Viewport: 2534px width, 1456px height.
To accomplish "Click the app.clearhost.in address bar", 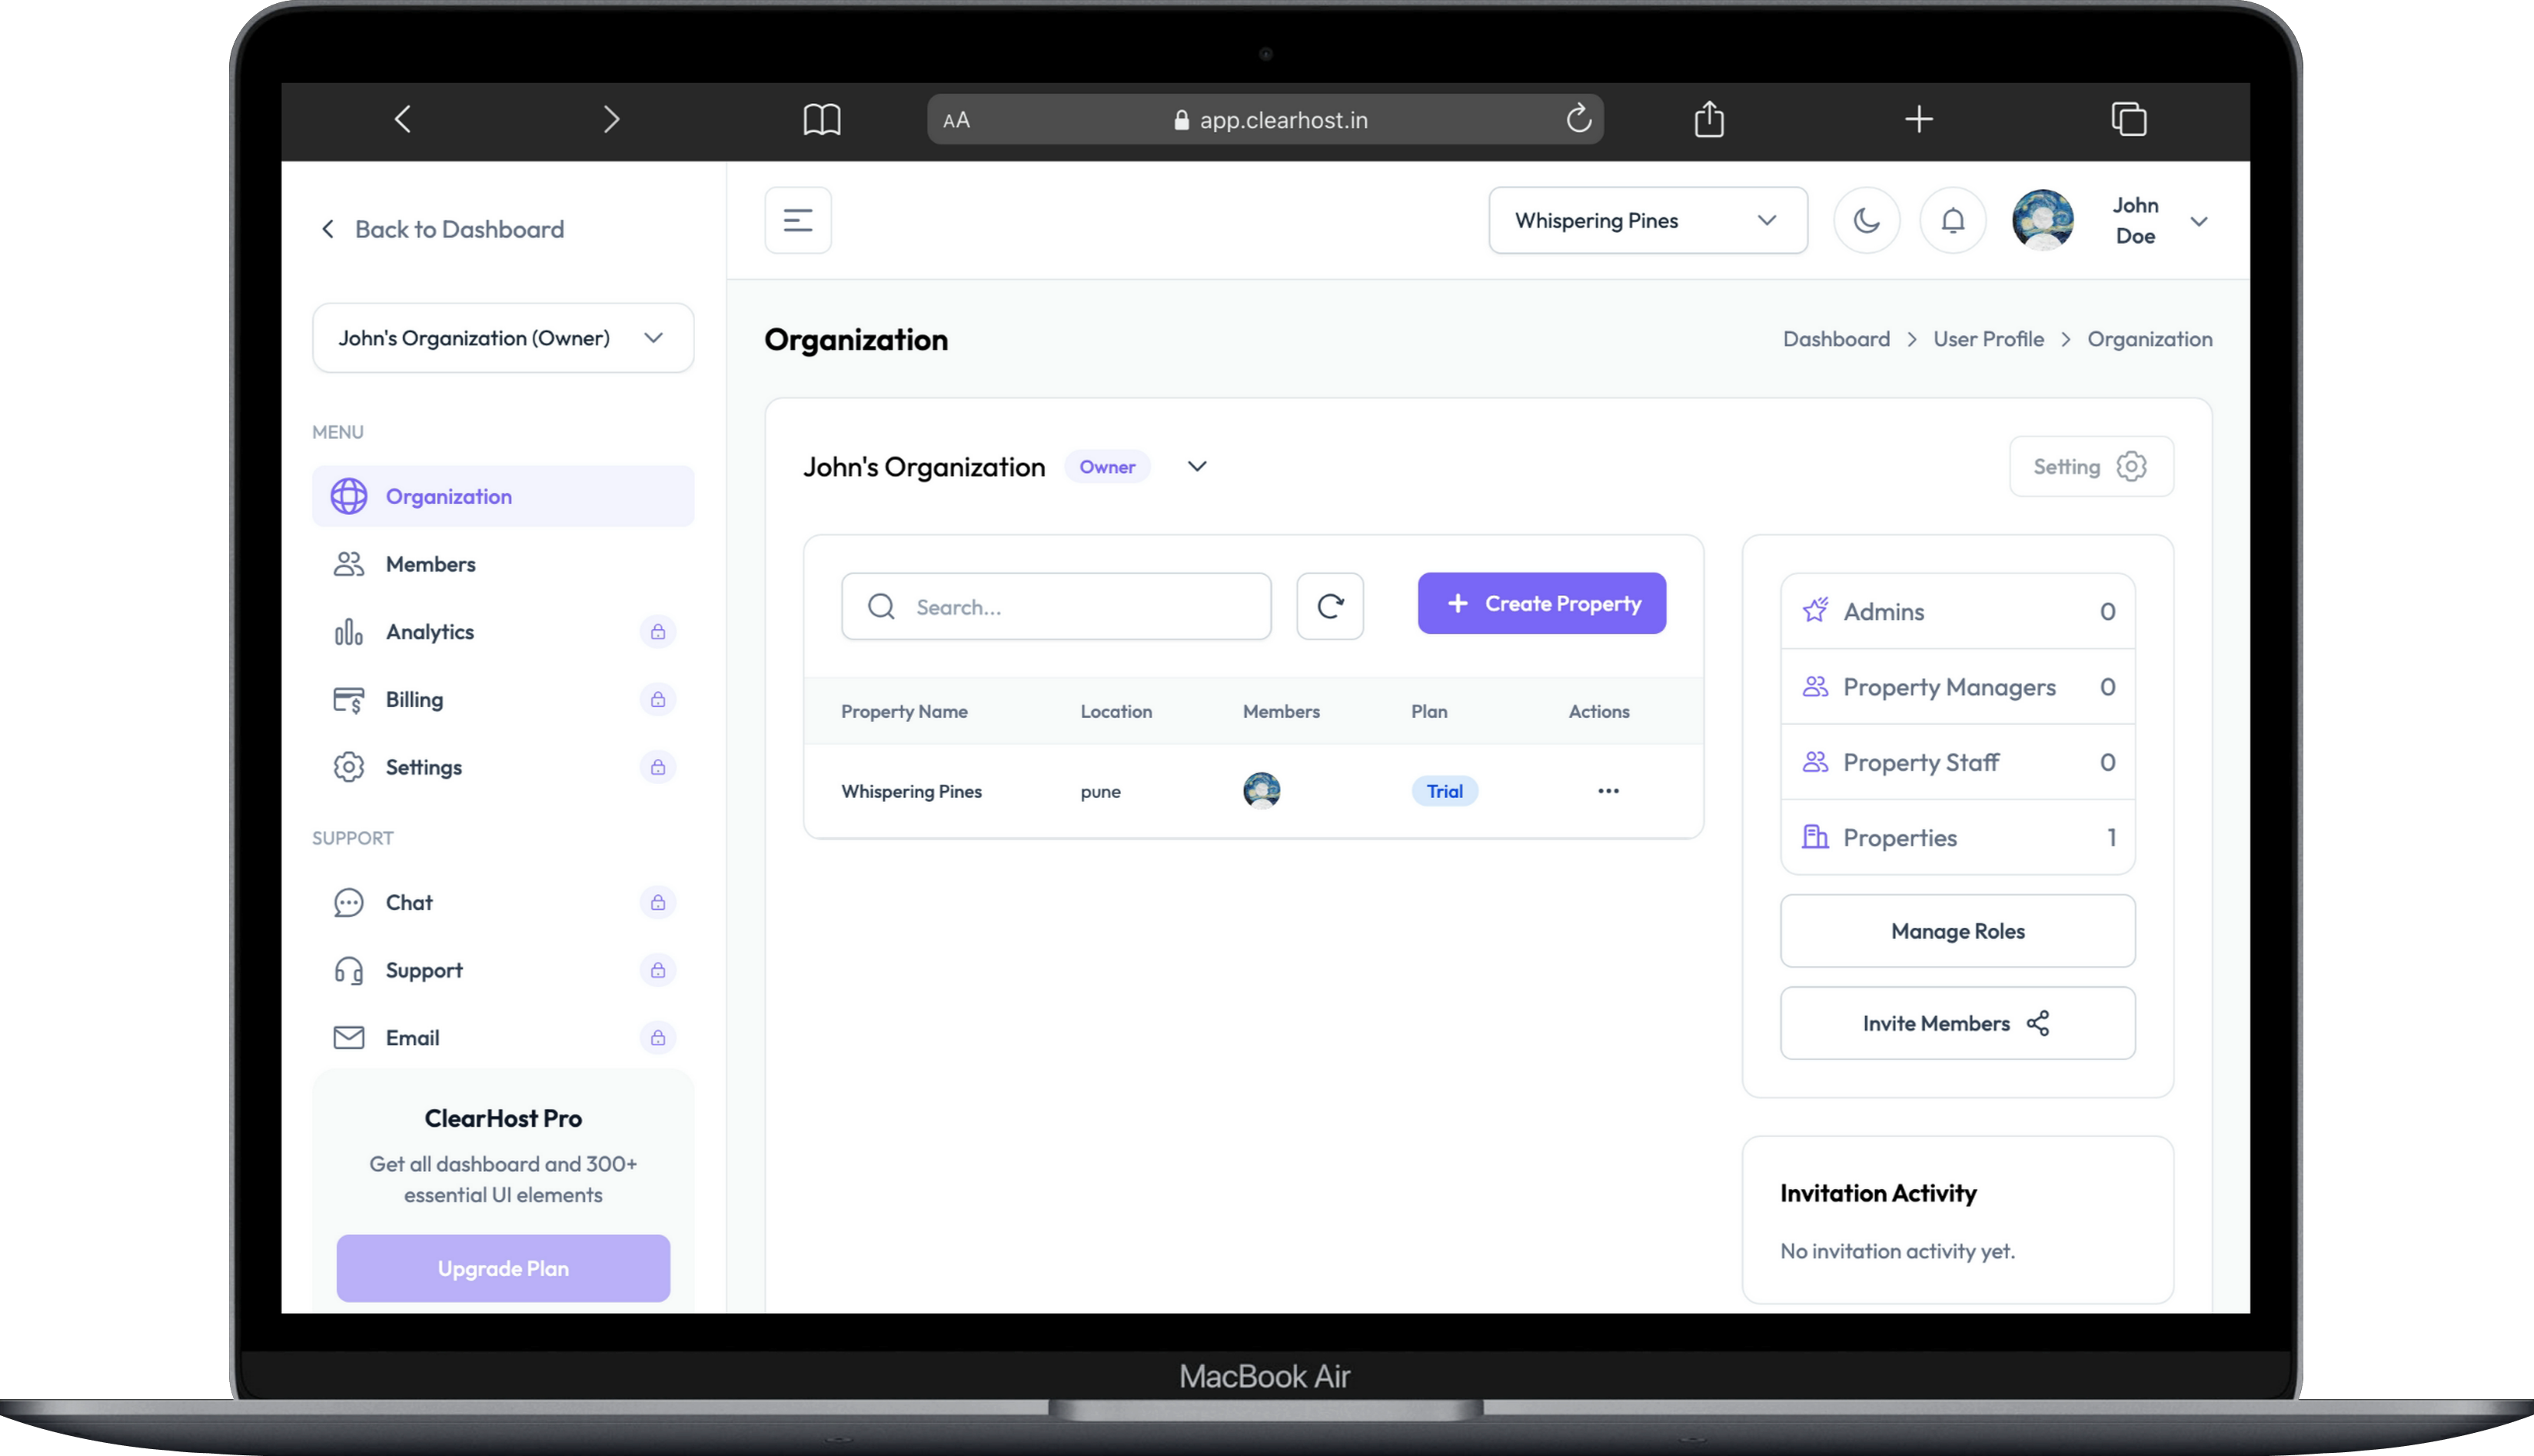I will tap(1265, 120).
